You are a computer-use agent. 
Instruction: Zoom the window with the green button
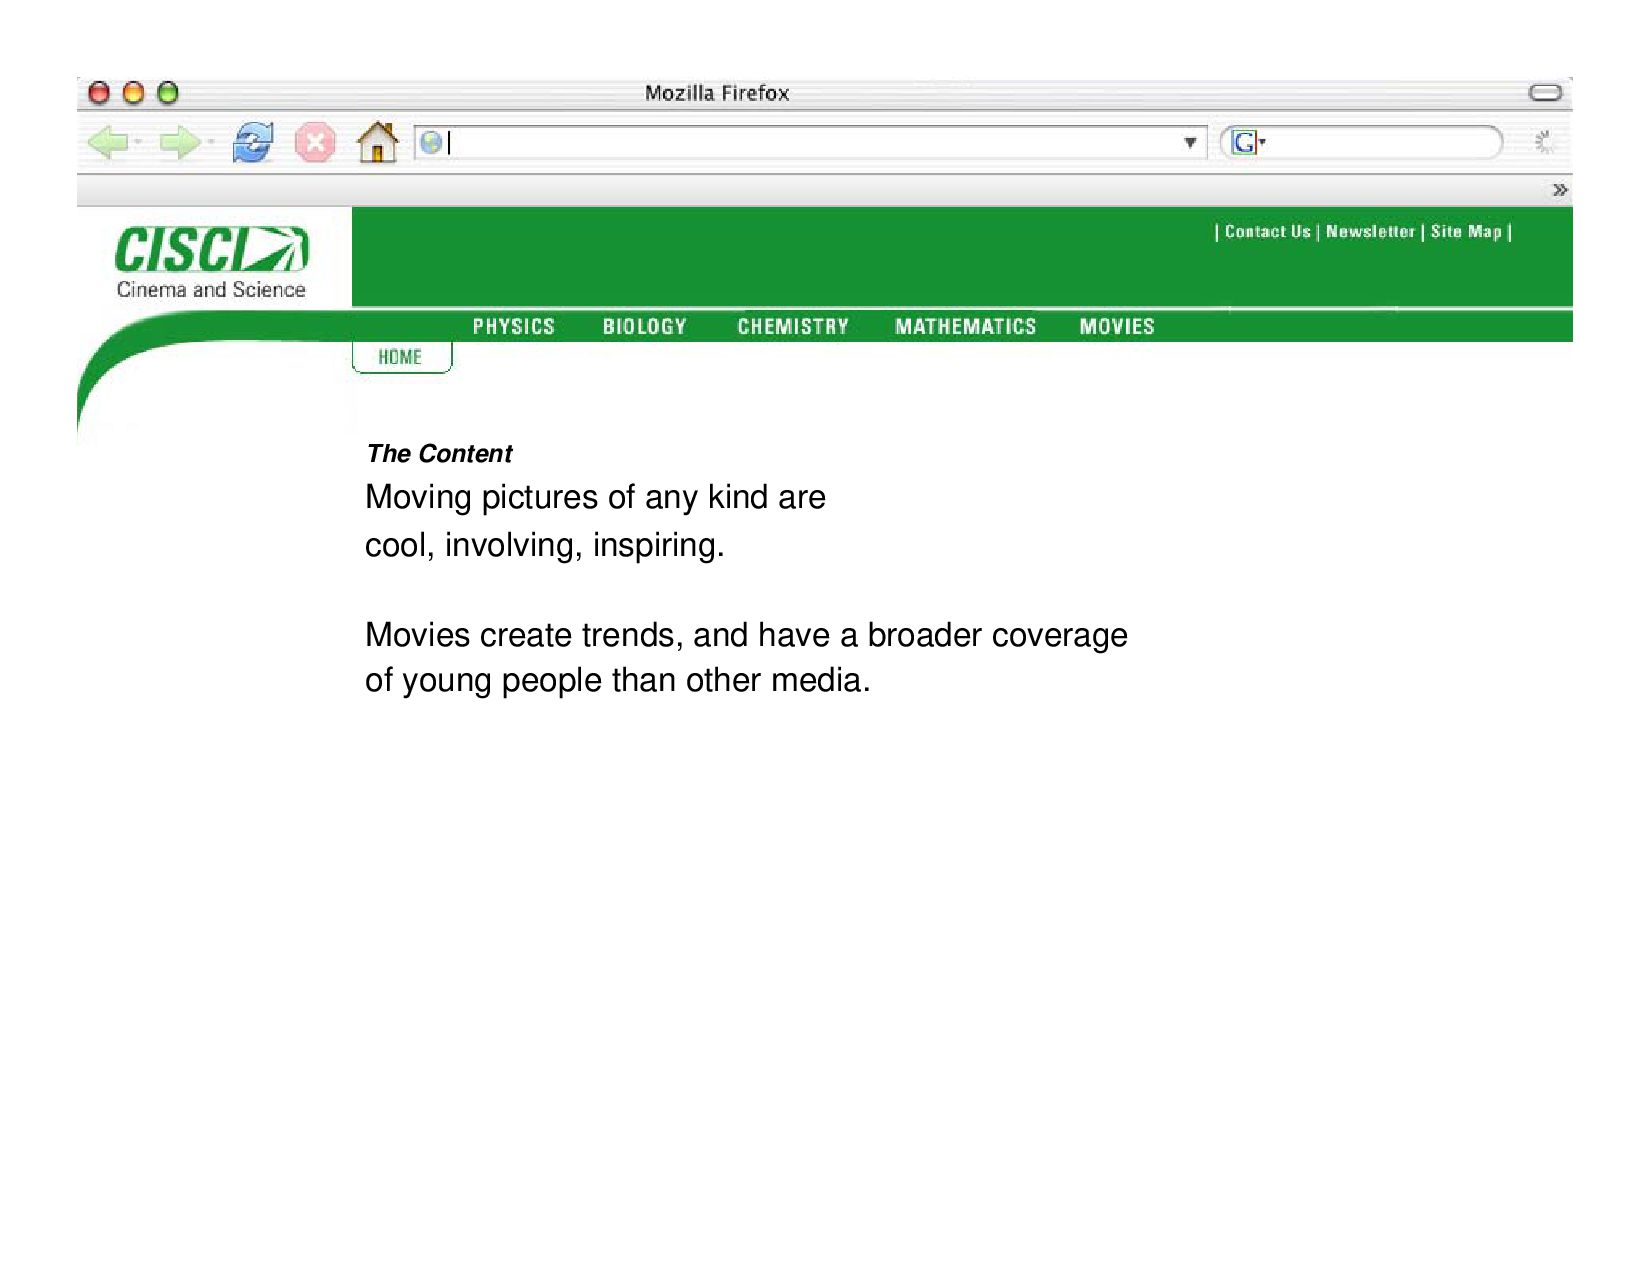point(168,93)
